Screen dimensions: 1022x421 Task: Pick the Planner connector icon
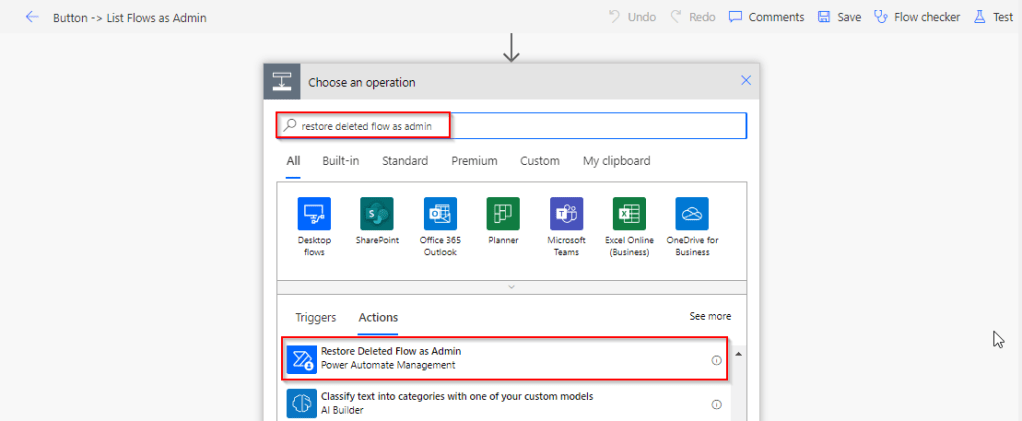tap(503, 214)
